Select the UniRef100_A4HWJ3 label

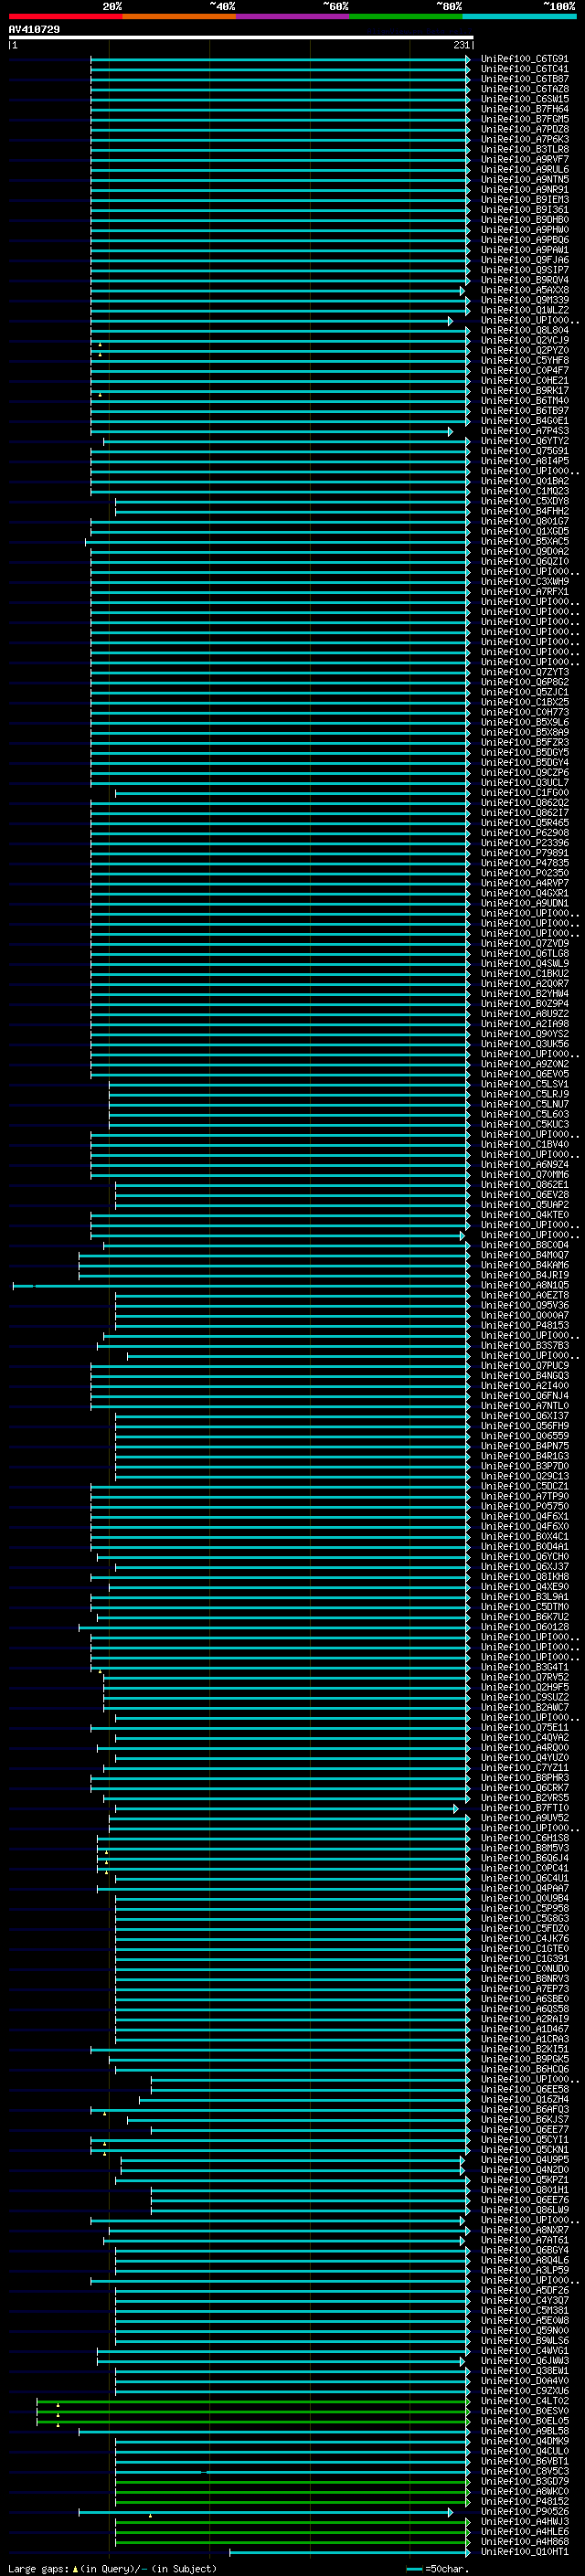pyautogui.click(x=525, y=2522)
